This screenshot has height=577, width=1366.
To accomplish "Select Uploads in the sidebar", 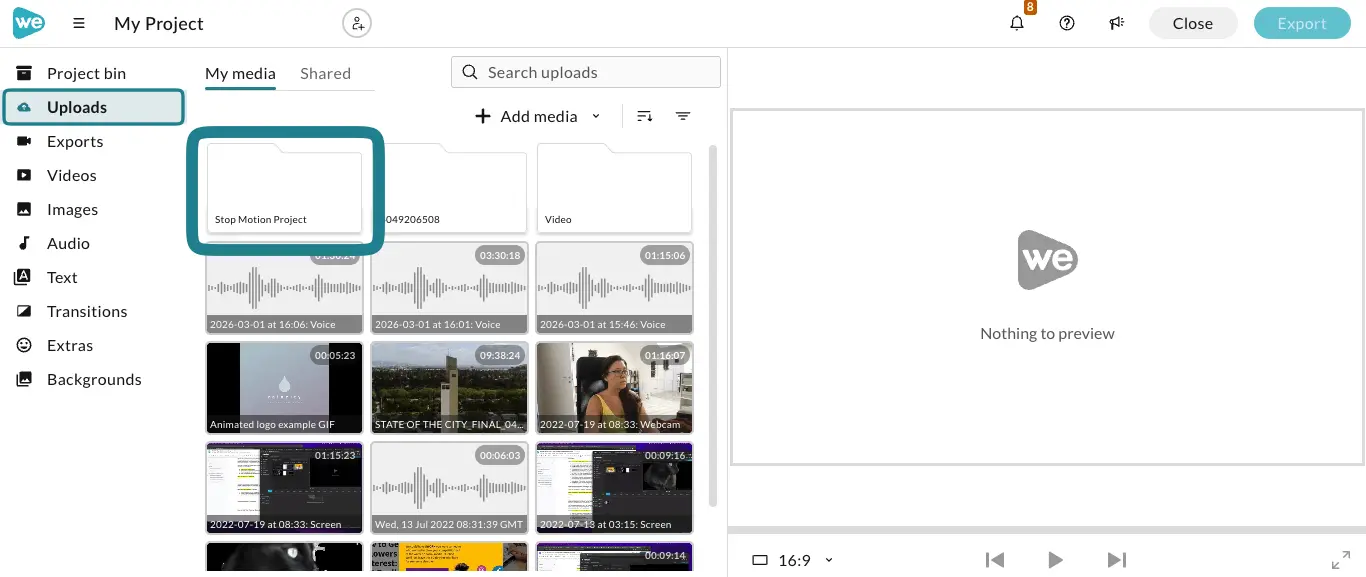I will coord(93,107).
